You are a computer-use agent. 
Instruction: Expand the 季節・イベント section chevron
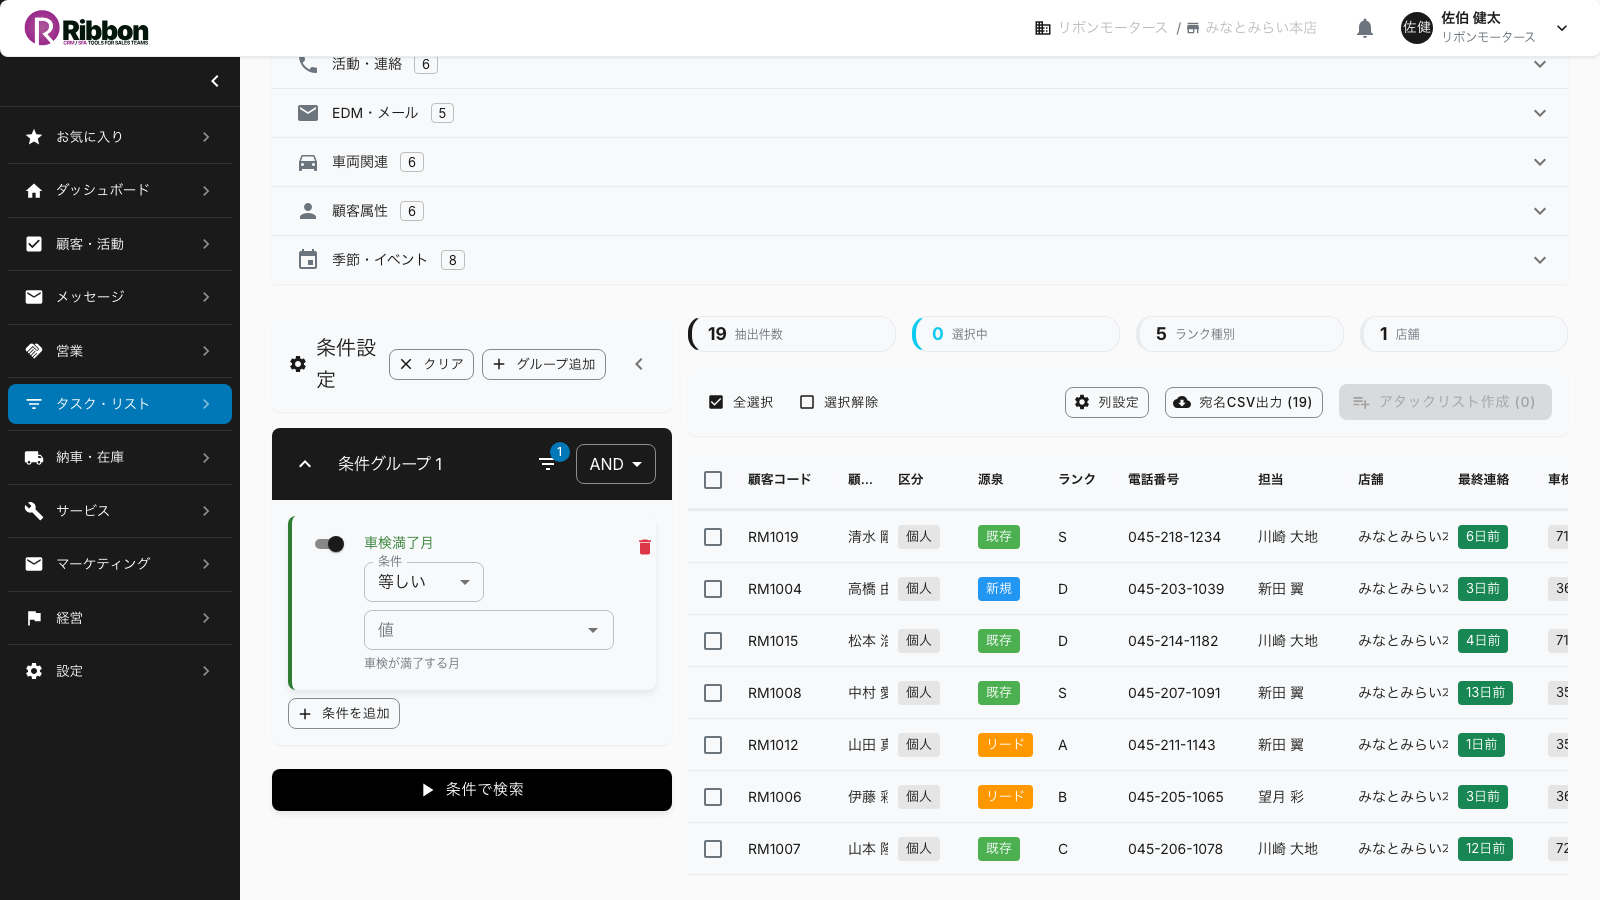[x=1540, y=260]
